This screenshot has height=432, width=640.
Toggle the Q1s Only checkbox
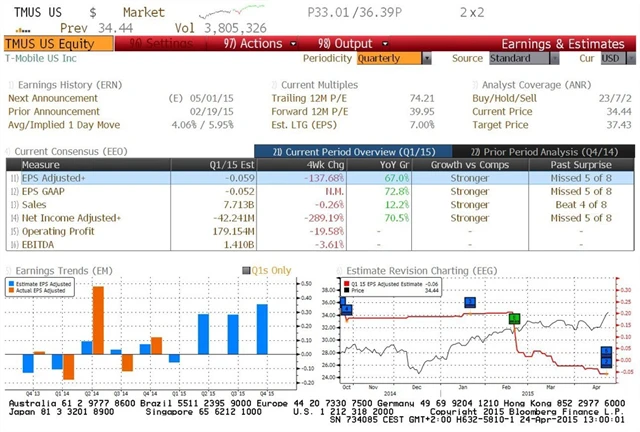click(246, 270)
